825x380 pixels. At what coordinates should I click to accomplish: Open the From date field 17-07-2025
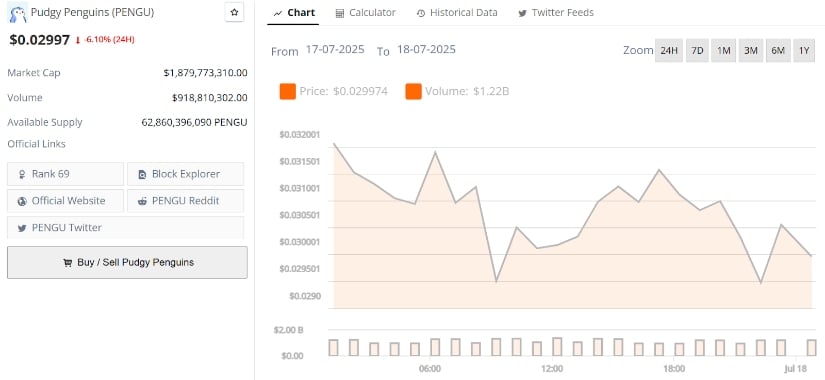point(335,50)
